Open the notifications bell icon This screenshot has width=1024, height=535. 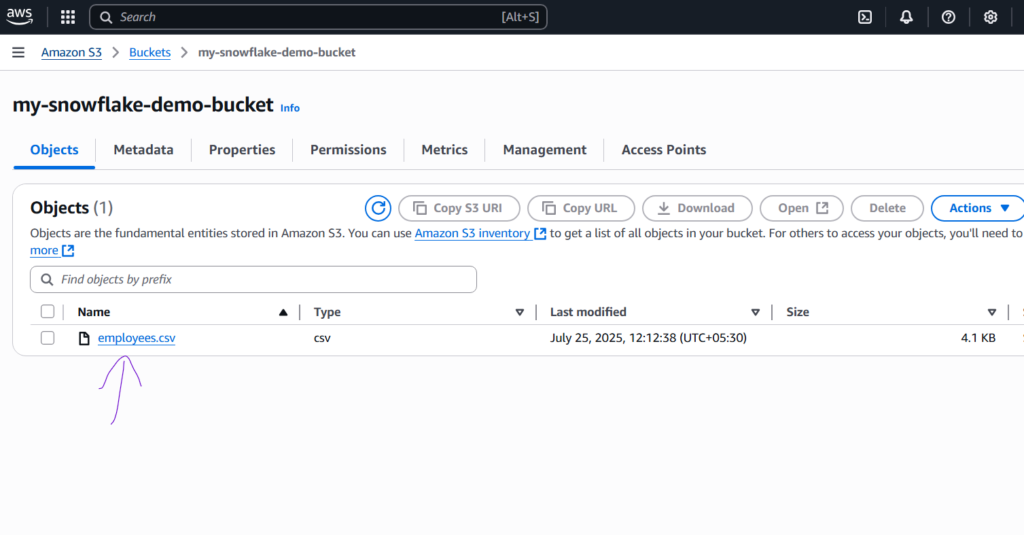point(906,17)
